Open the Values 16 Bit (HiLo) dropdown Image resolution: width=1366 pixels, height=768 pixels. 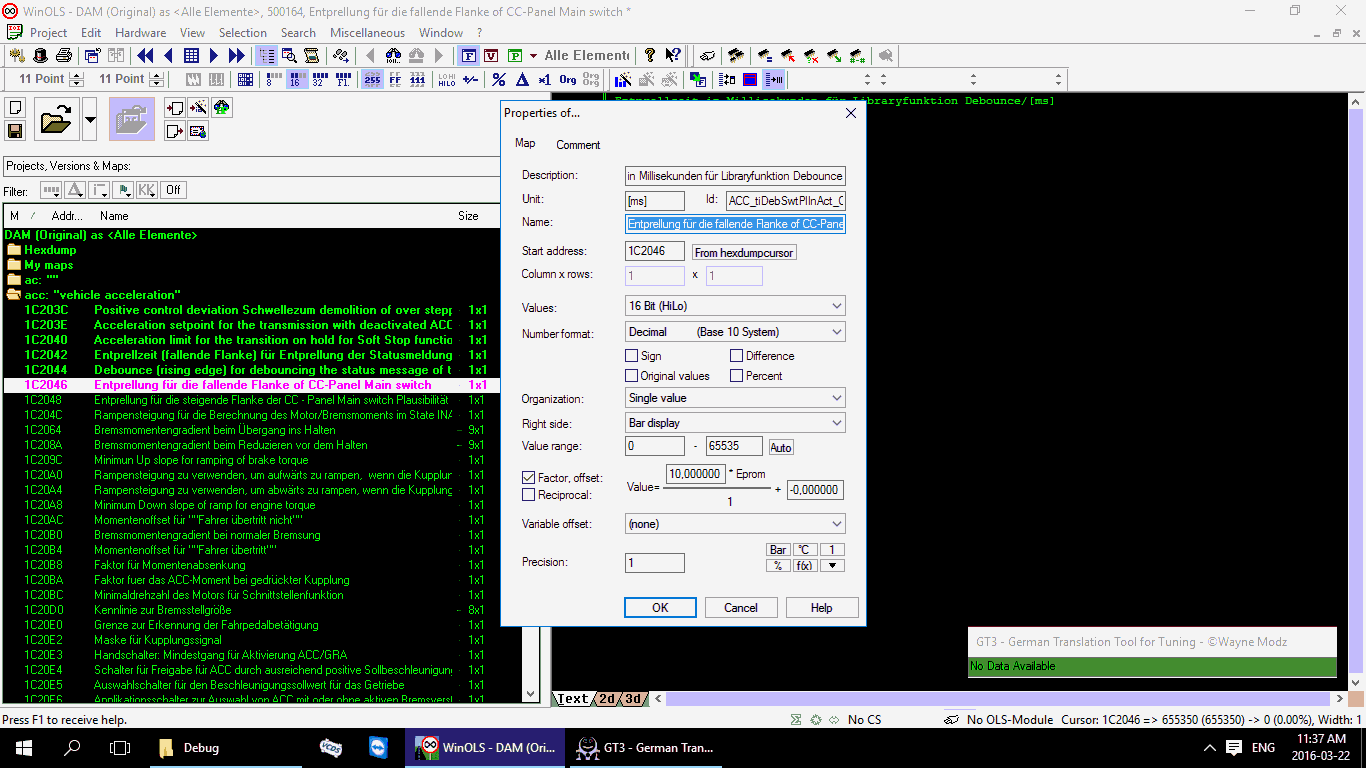pyautogui.click(x=735, y=306)
